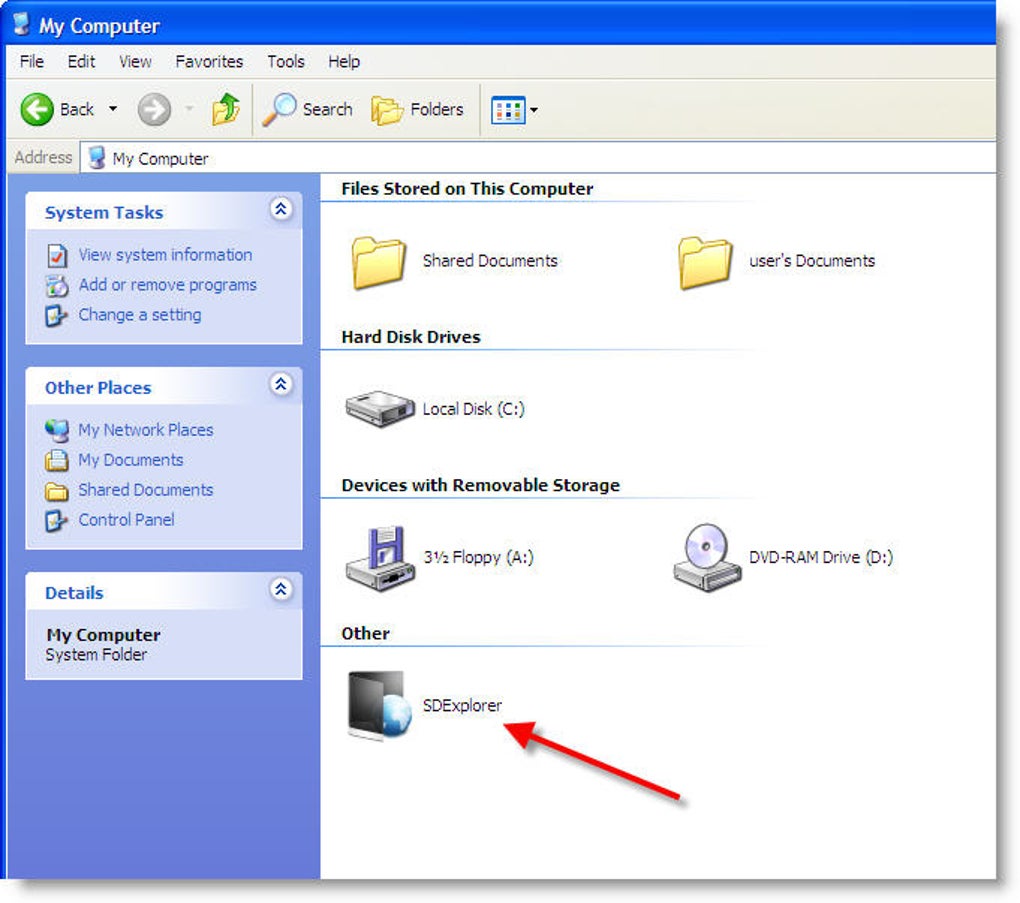Viewport: 1020px width, 903px height.
Task: Click the sidebar Shared Documents folder icon
Action: pyautogui.click(x=57, y=491)
